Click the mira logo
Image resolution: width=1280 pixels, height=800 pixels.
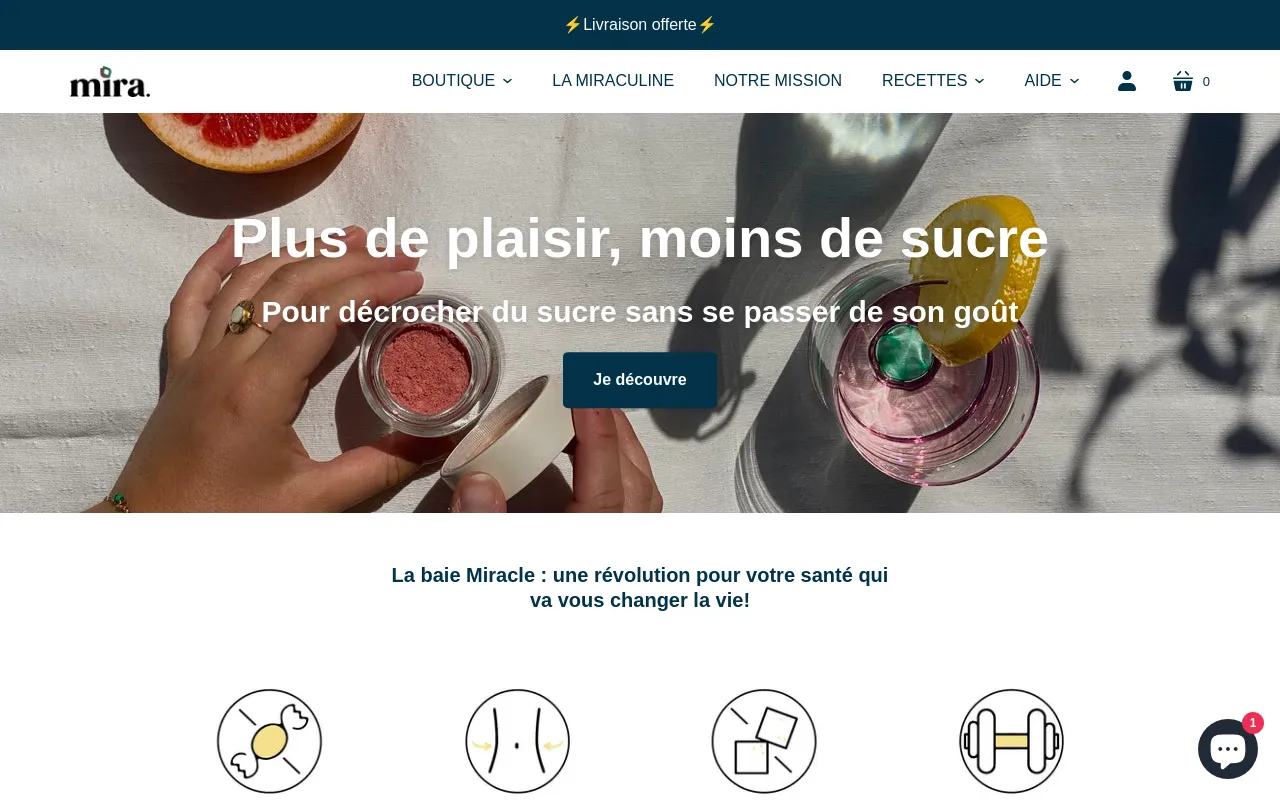click(x=110, y=81)
